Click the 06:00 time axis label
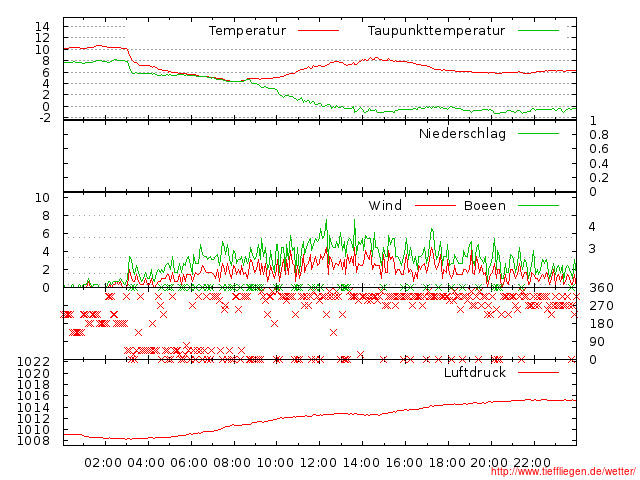Screen dimensions: 640x480 [189, 463]
